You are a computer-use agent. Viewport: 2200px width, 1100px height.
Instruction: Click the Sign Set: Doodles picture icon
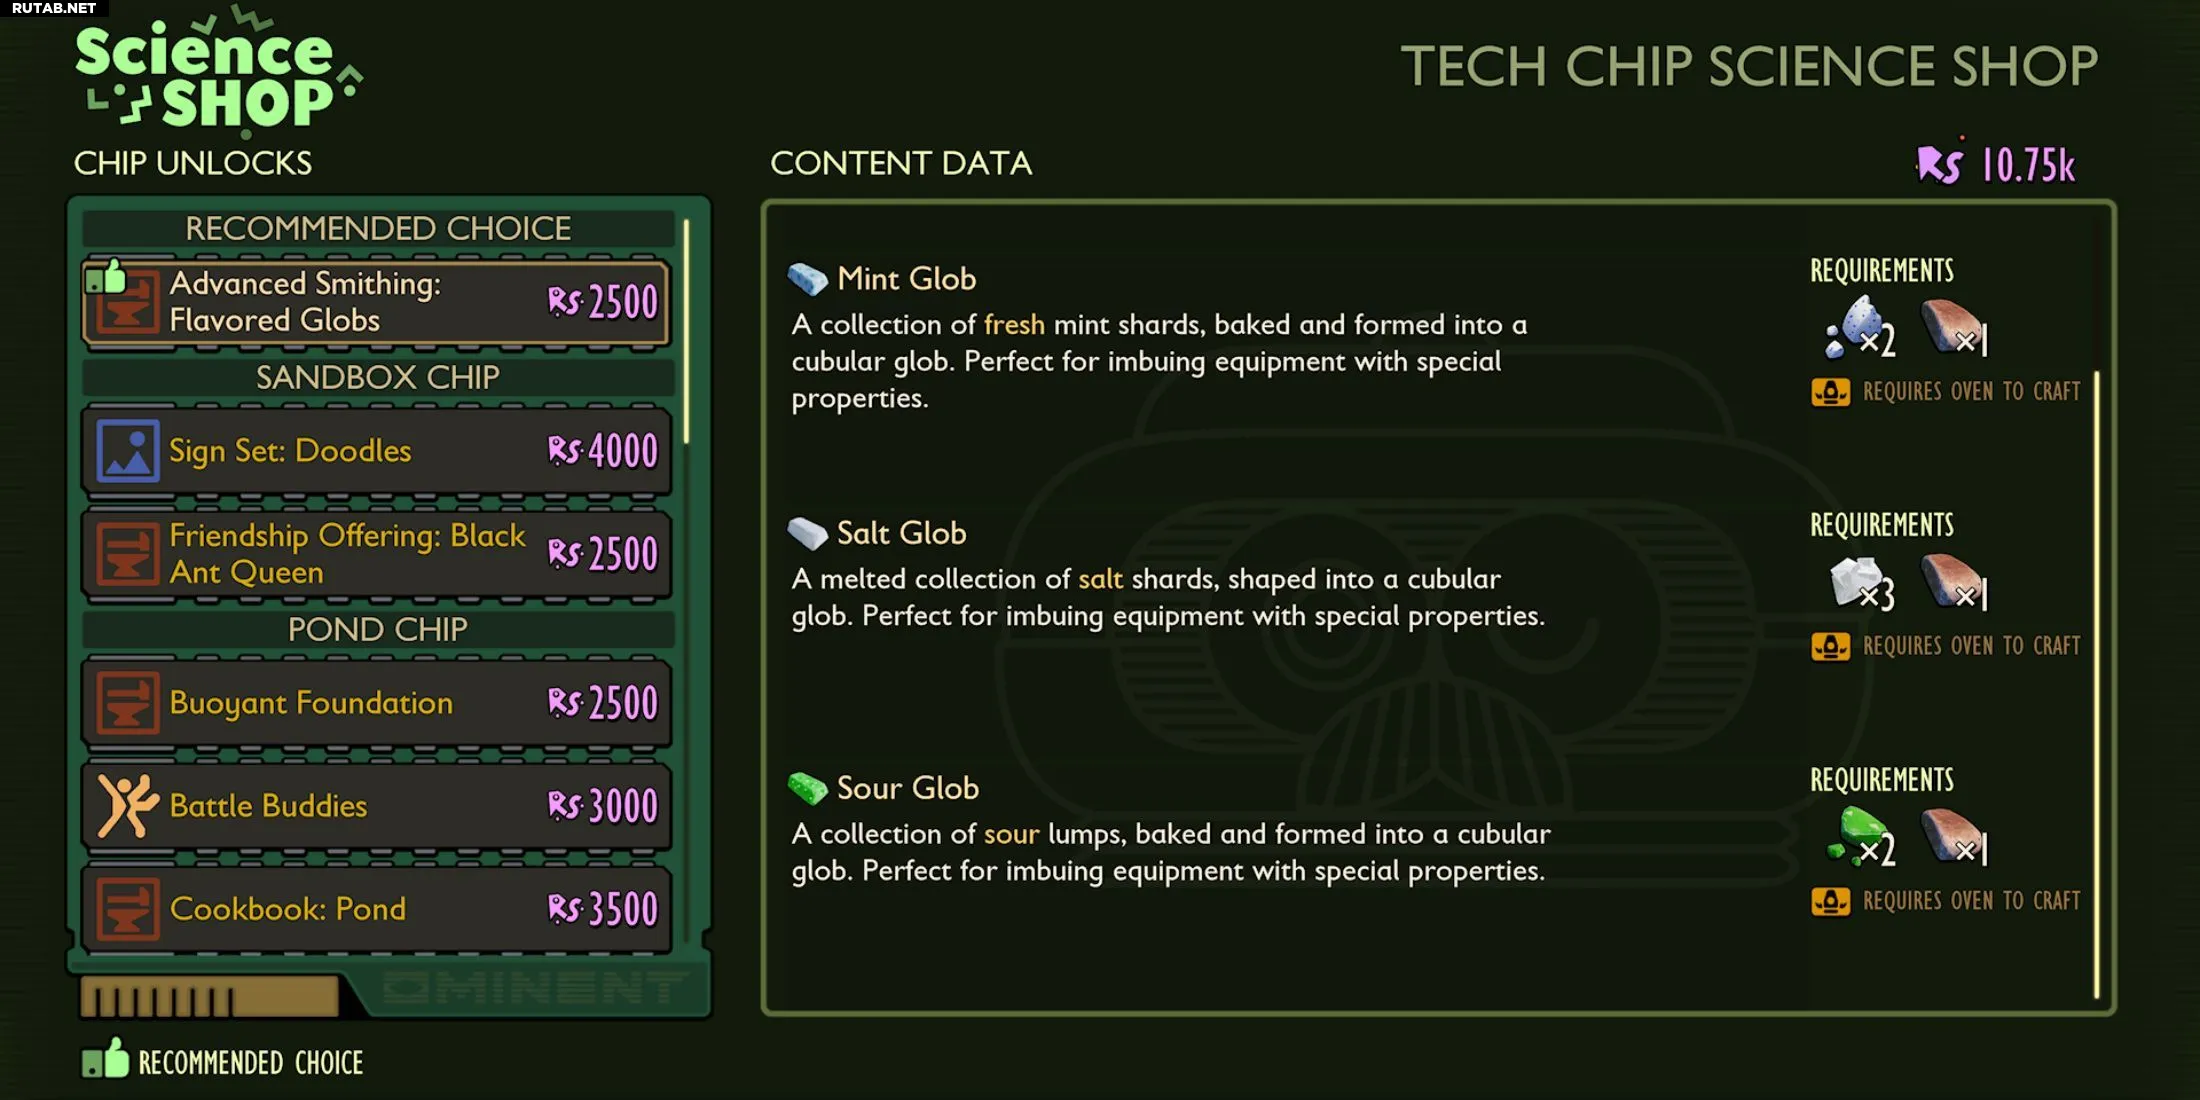point(127,451)
